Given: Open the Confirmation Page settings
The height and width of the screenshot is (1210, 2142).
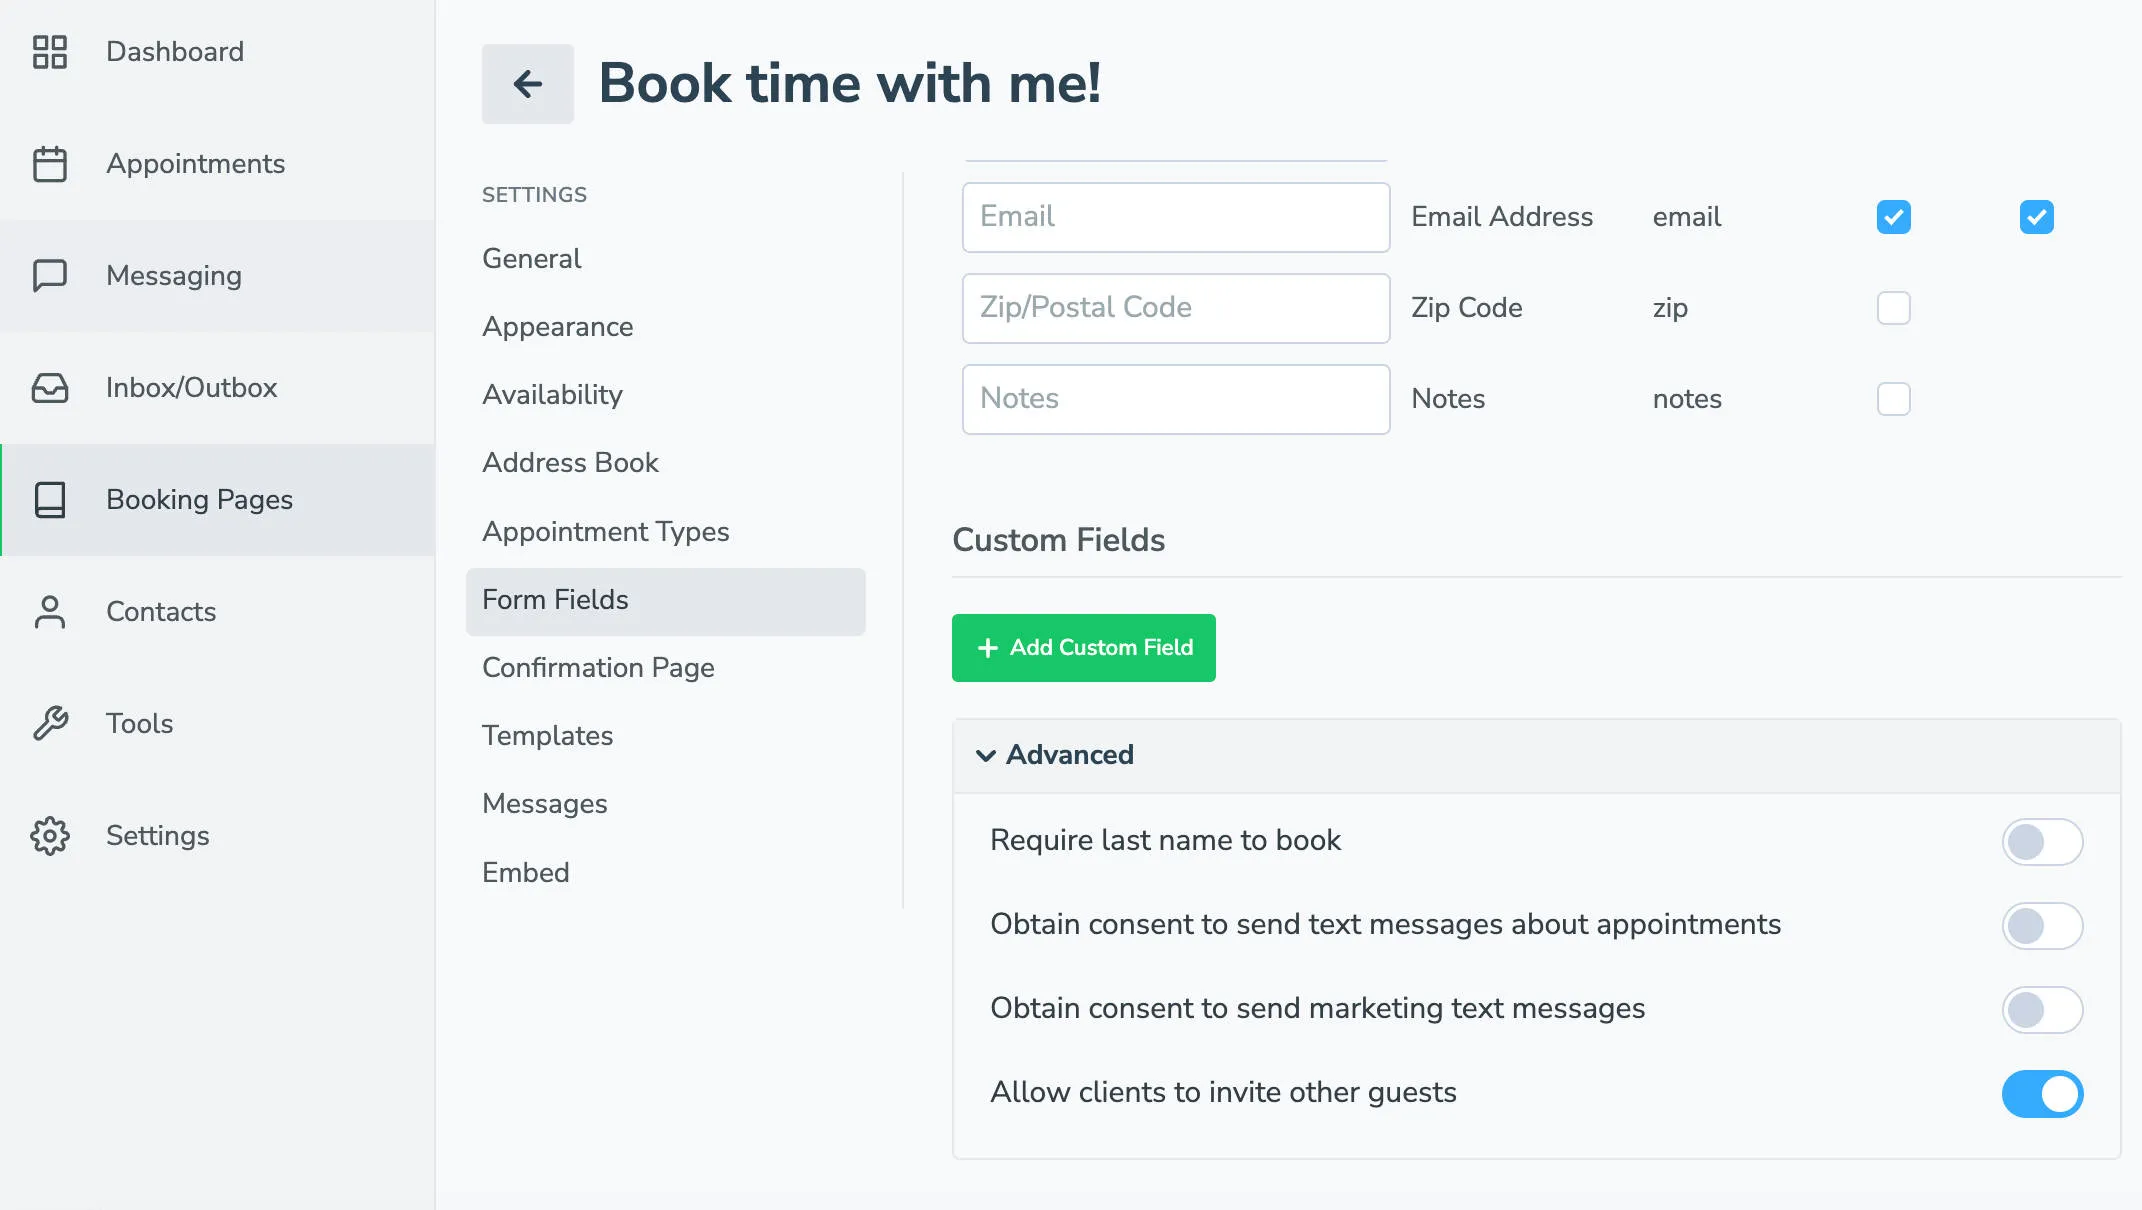Looking at the screenshot, I should pos(598,668).
